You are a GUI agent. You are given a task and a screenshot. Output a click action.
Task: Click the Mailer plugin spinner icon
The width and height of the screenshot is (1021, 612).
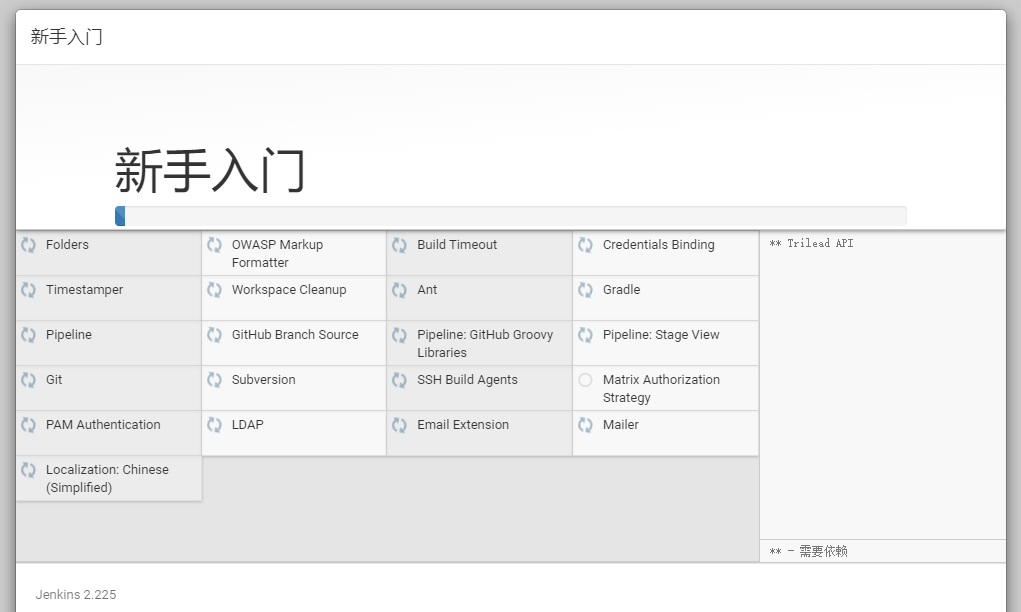(585, 424)
